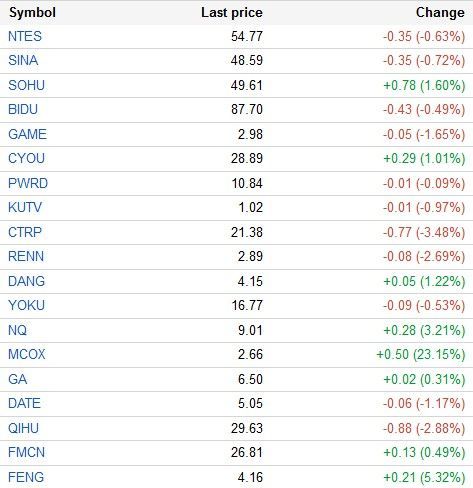Screen dimensions: 473x488
Task: Sort by the Change column header
Action: [x=440, y=13]
